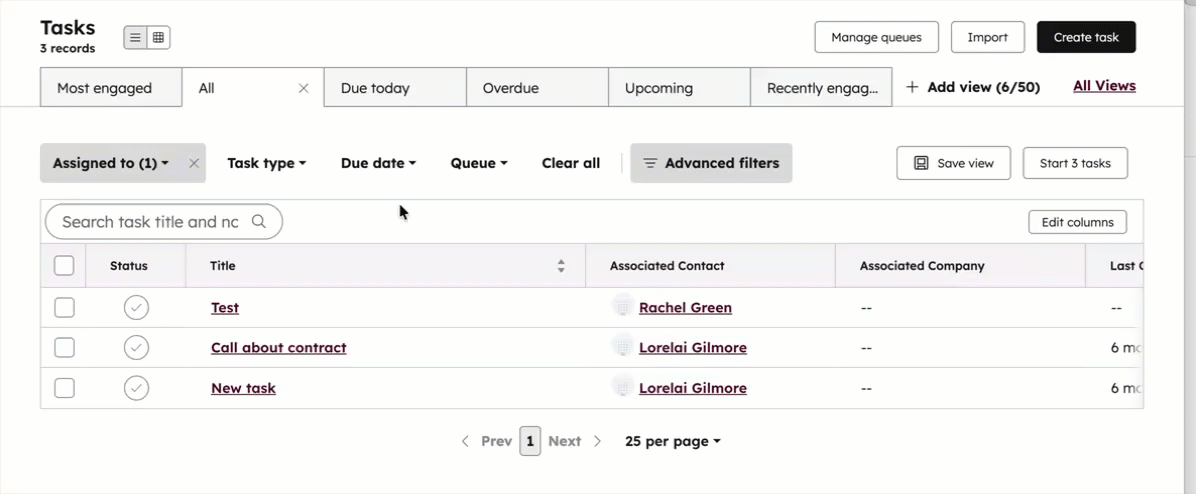Select all tasks header checkbox
The image size is (1196, 494).
[64, 266]
